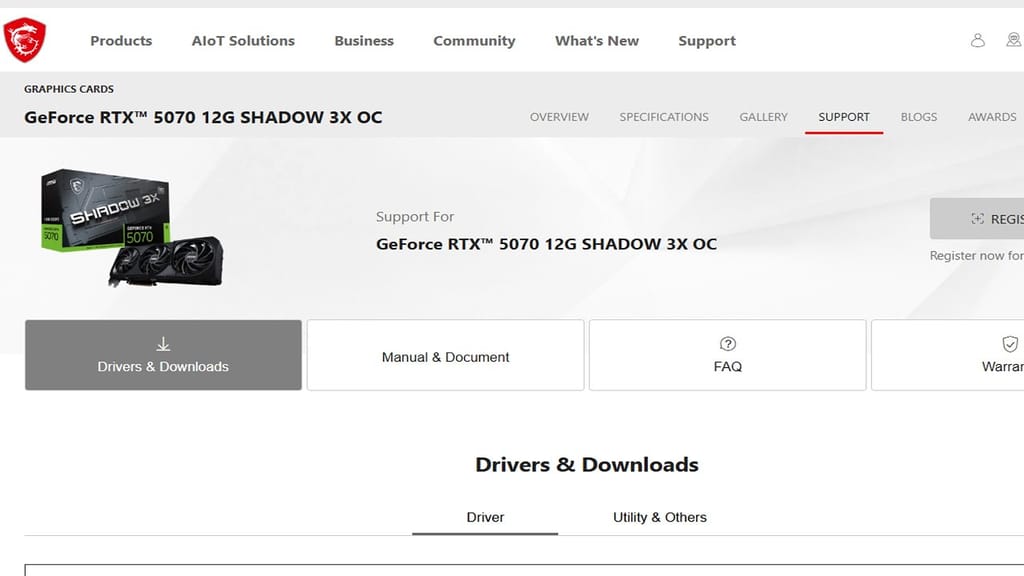Open the Community menu
The image size is (1024, 576).
[x=474, y=40]
